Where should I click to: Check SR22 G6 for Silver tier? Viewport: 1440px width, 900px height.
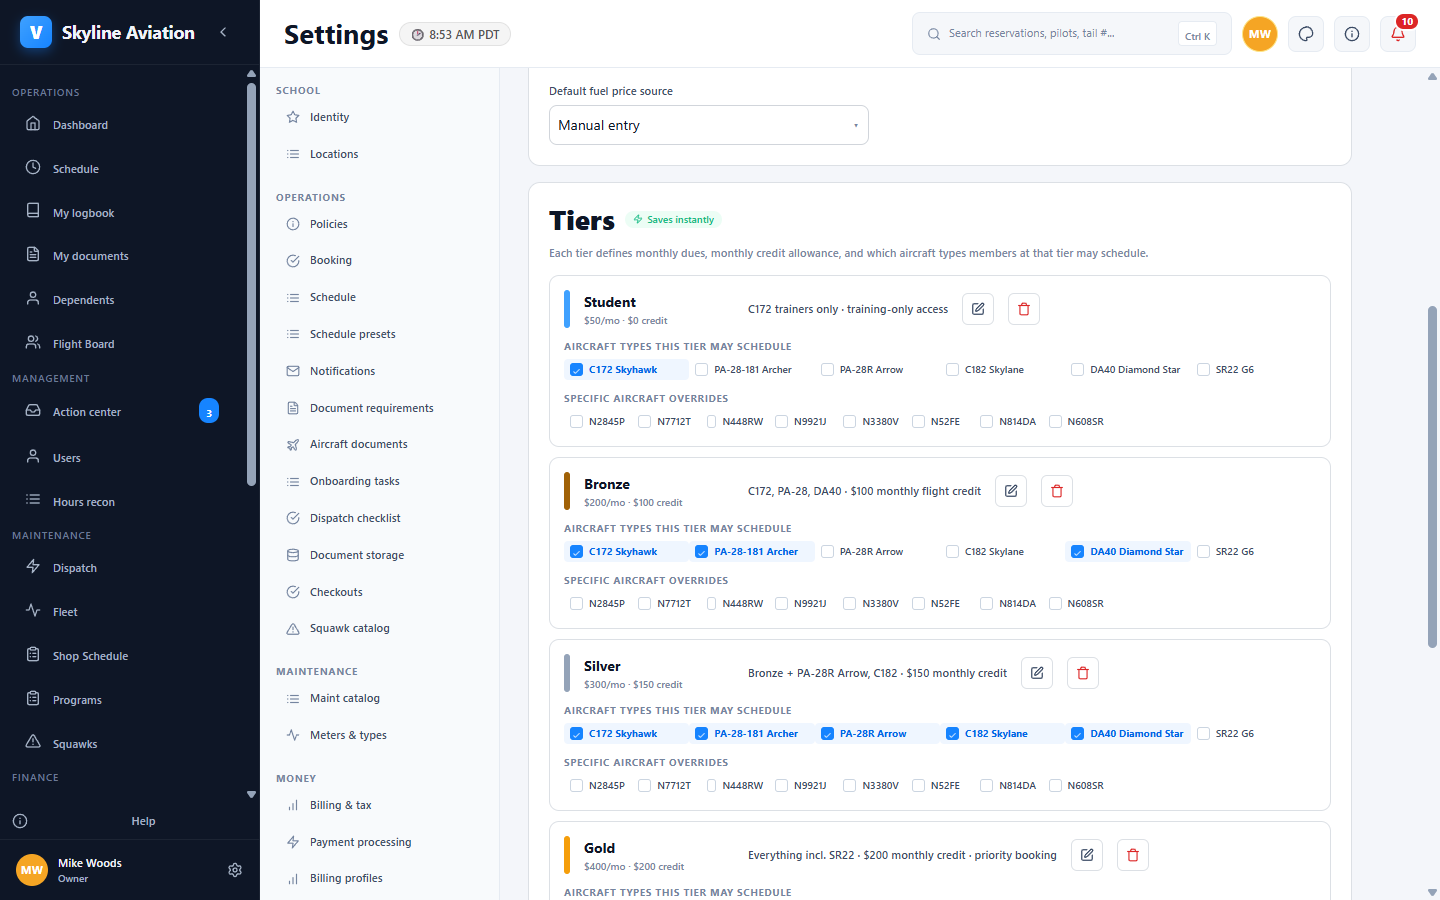point(1203,734)
